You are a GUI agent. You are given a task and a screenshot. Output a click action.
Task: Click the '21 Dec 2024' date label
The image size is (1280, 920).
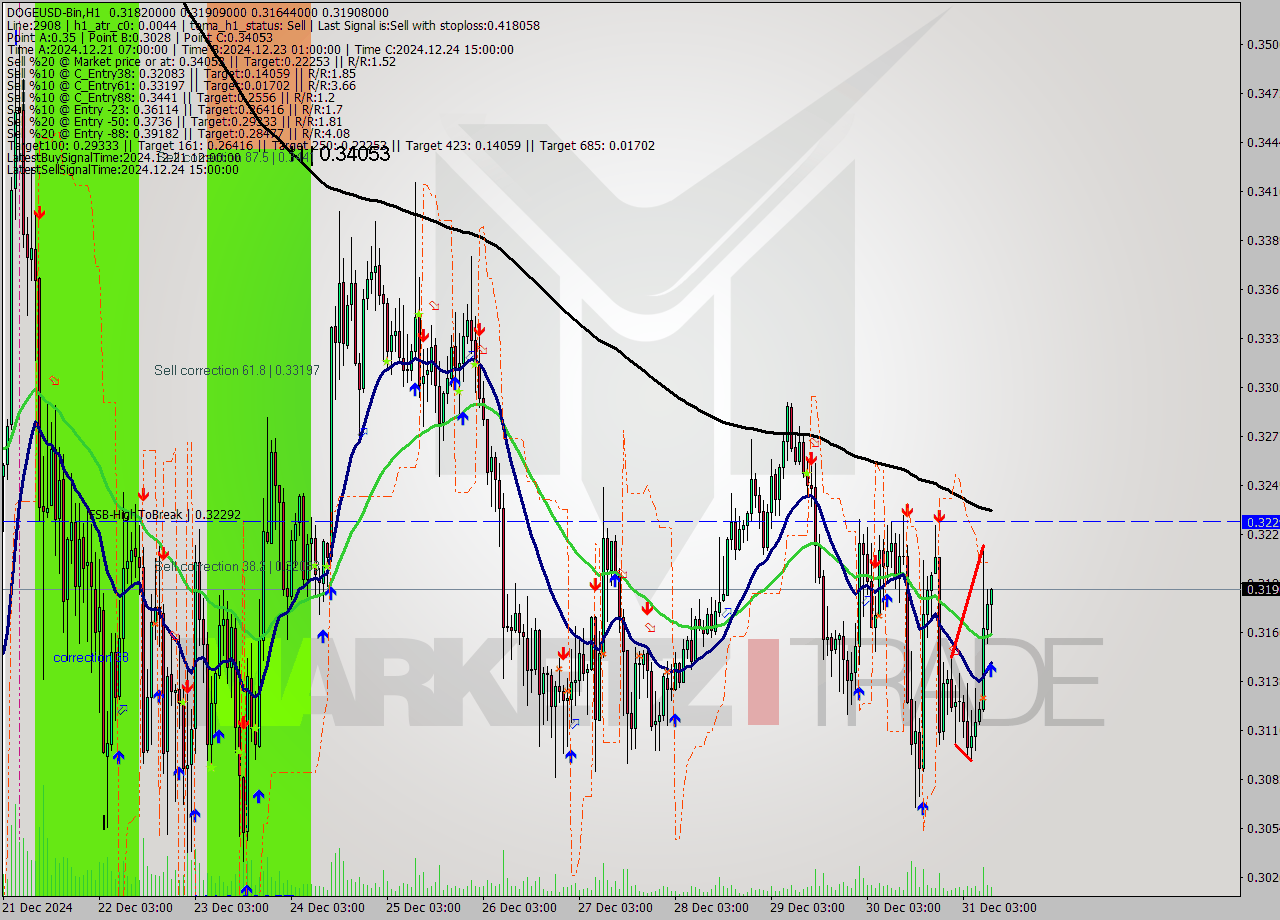(x=38, y=908)
